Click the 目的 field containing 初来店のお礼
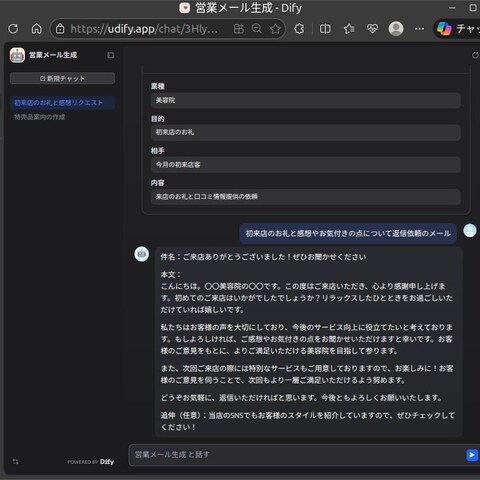This screenshot has height=480, width=480. click(x=306, y=132)
